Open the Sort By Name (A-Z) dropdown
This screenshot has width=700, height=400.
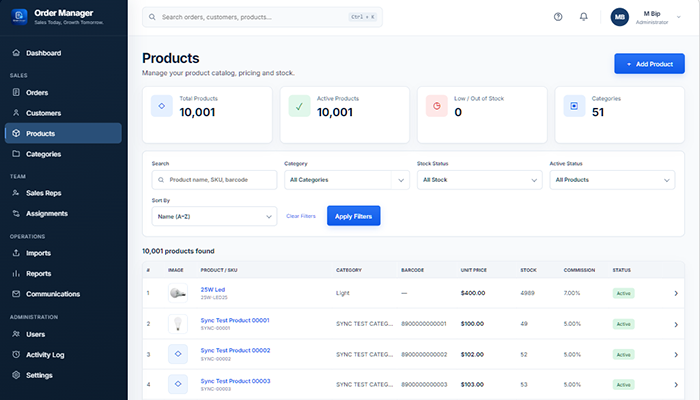tap(214, 217)
